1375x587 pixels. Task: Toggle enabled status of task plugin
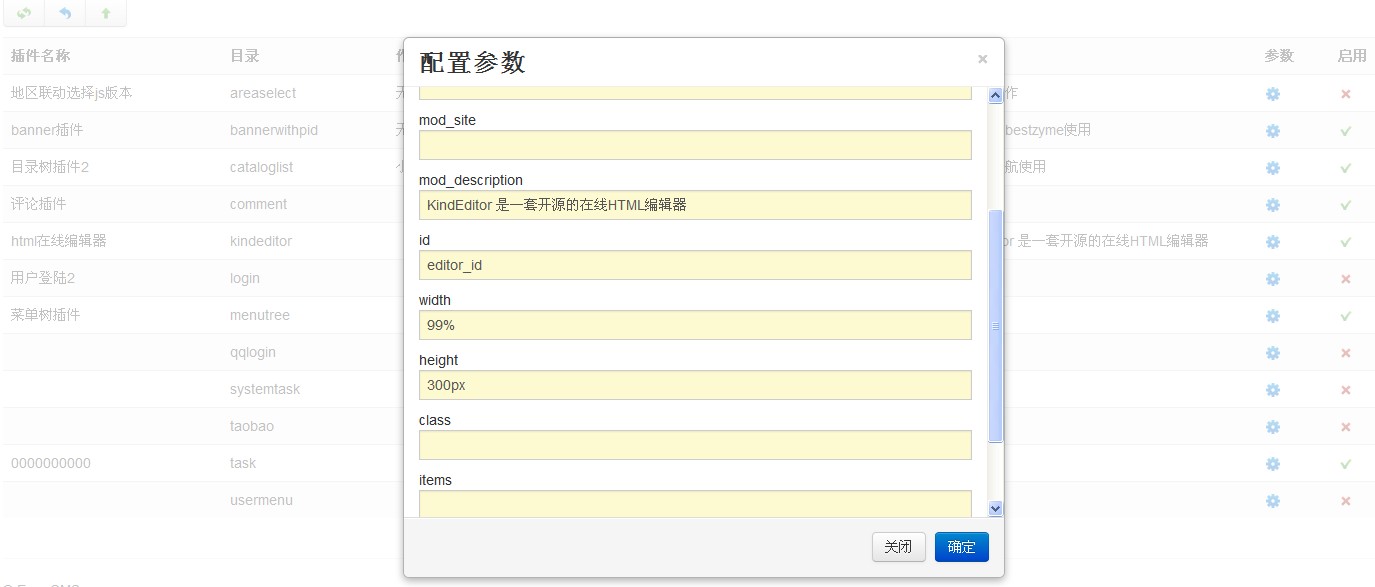coord(1345,464)
